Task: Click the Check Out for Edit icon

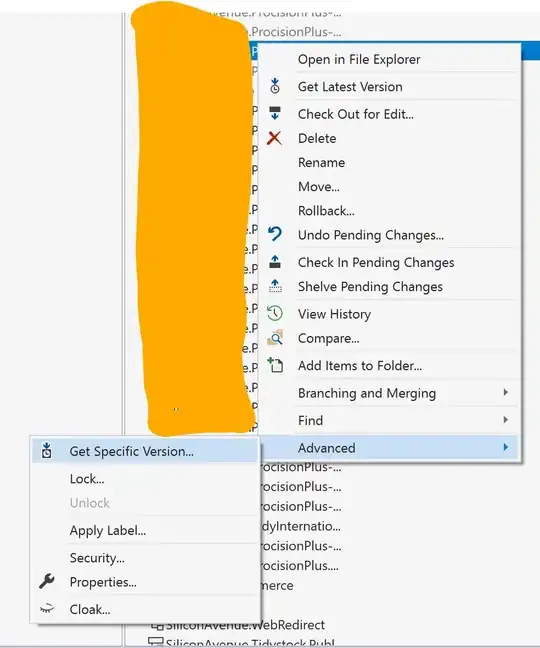Action: 275,113
